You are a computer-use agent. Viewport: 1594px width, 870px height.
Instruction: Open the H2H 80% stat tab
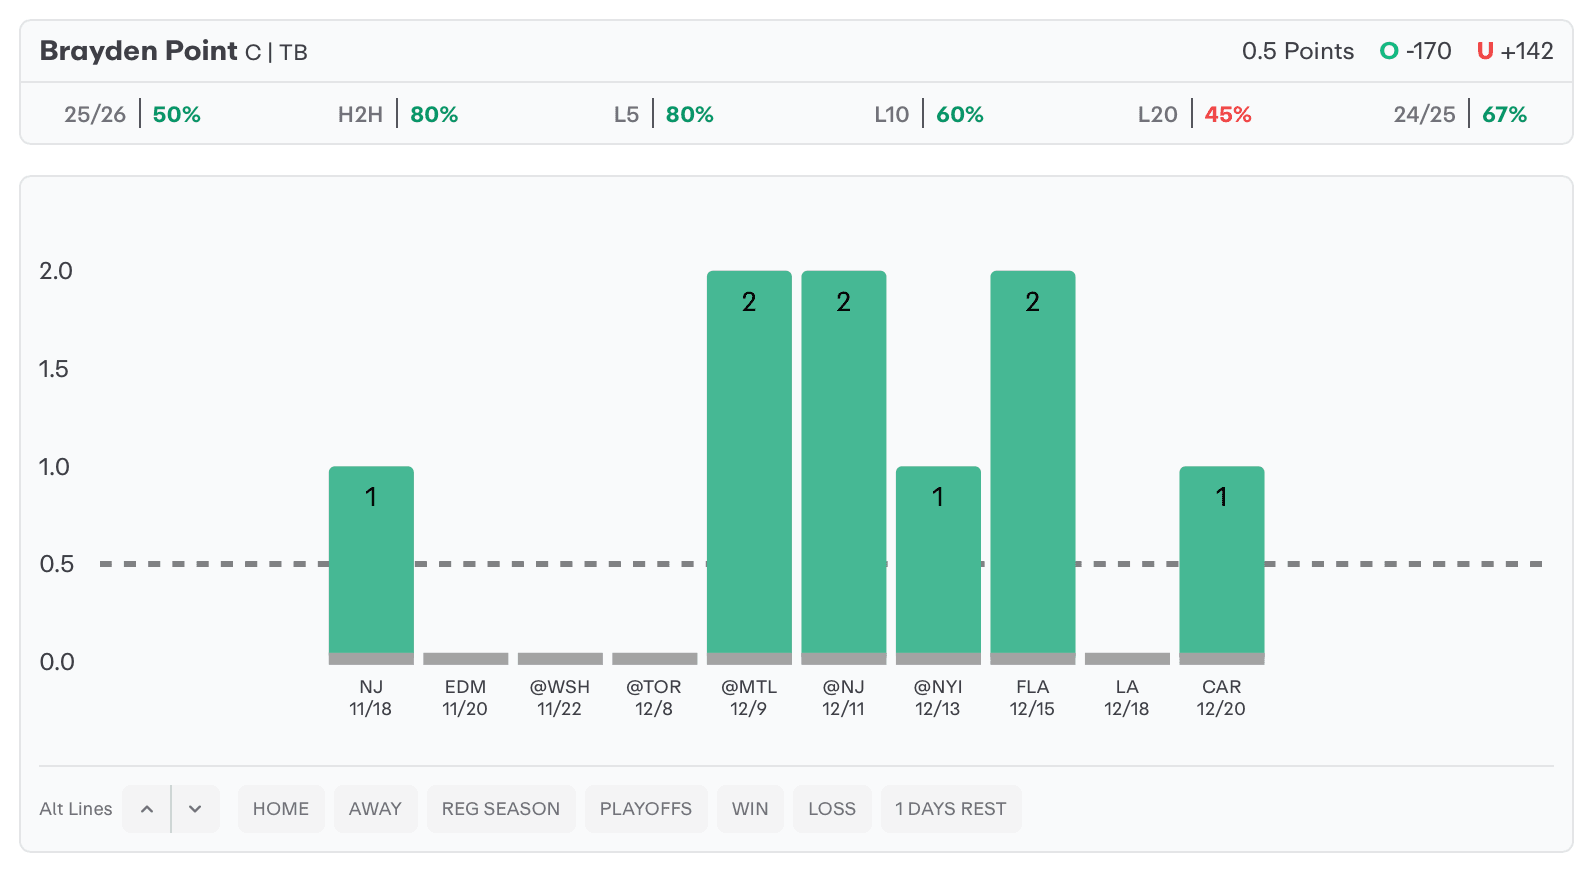coord(398,114)
